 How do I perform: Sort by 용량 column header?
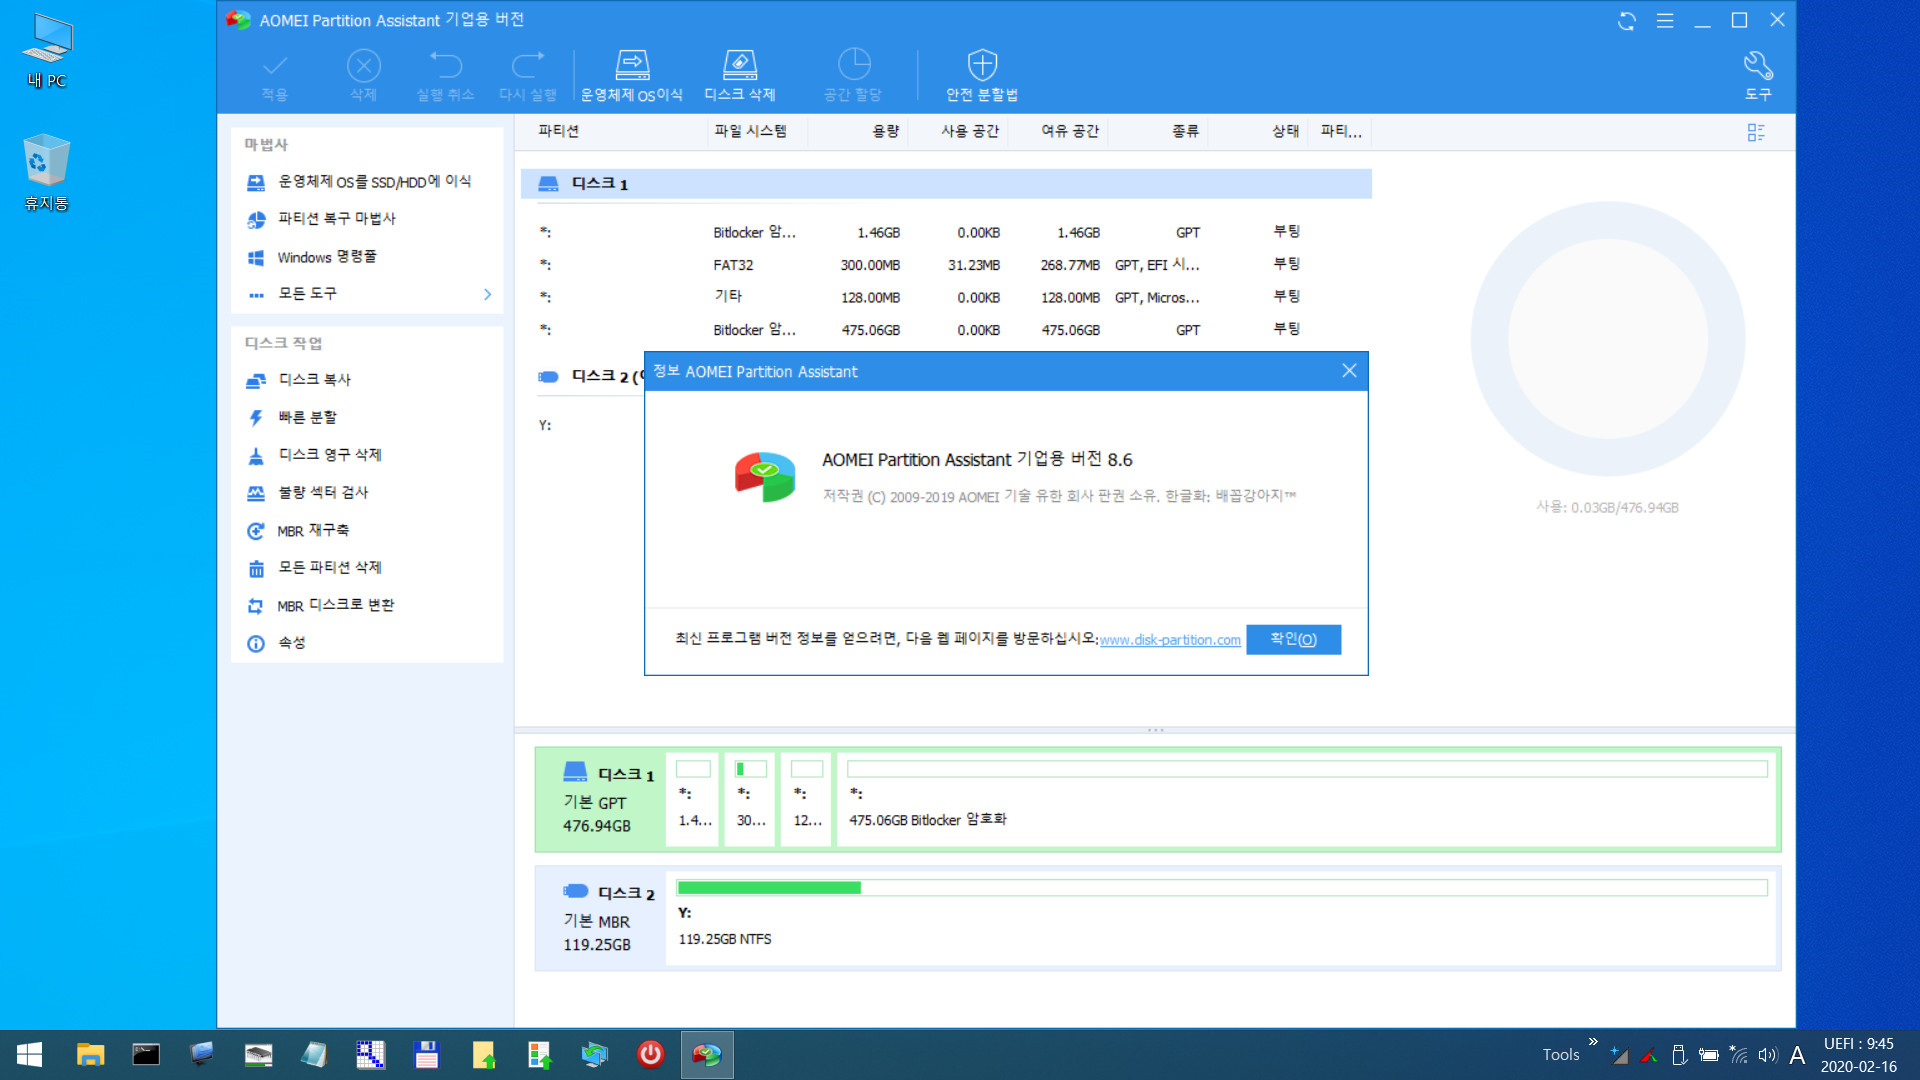point(886,131)
